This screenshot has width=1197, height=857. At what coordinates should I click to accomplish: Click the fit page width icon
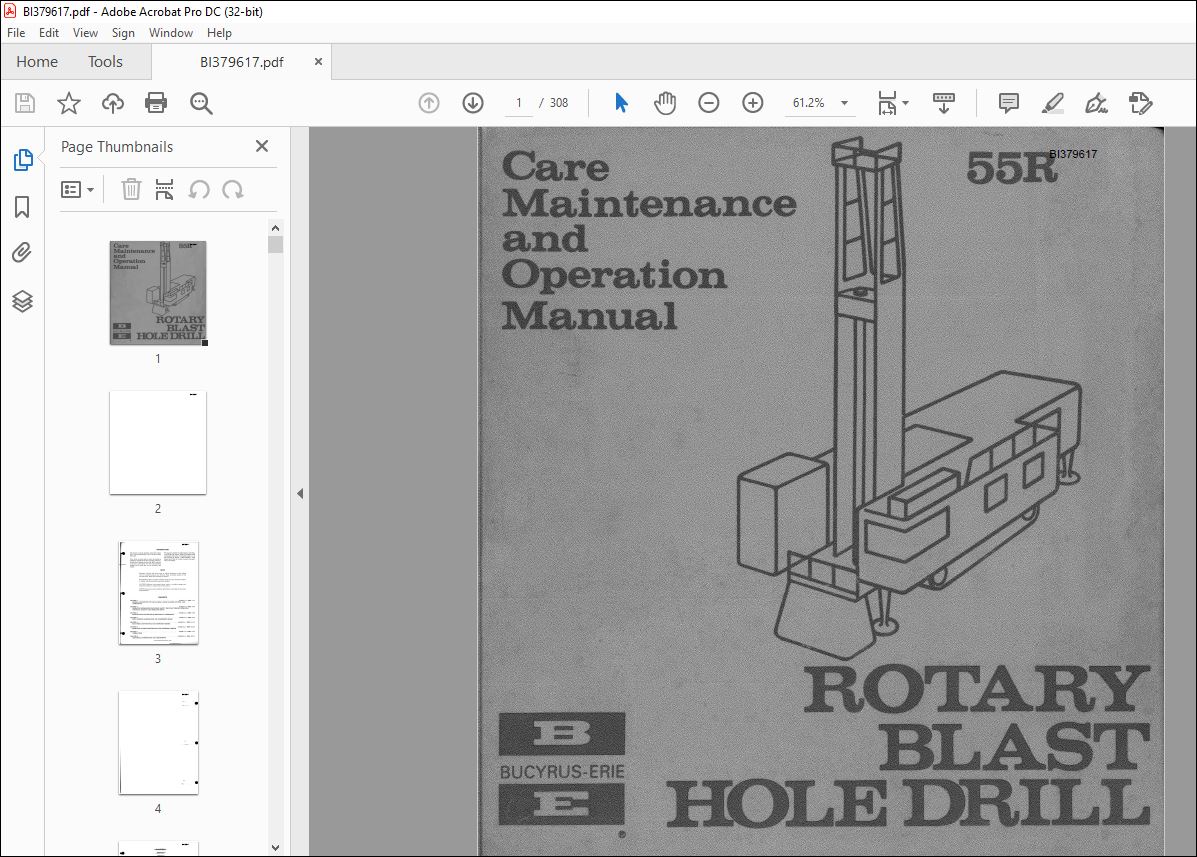coord(887,103)
